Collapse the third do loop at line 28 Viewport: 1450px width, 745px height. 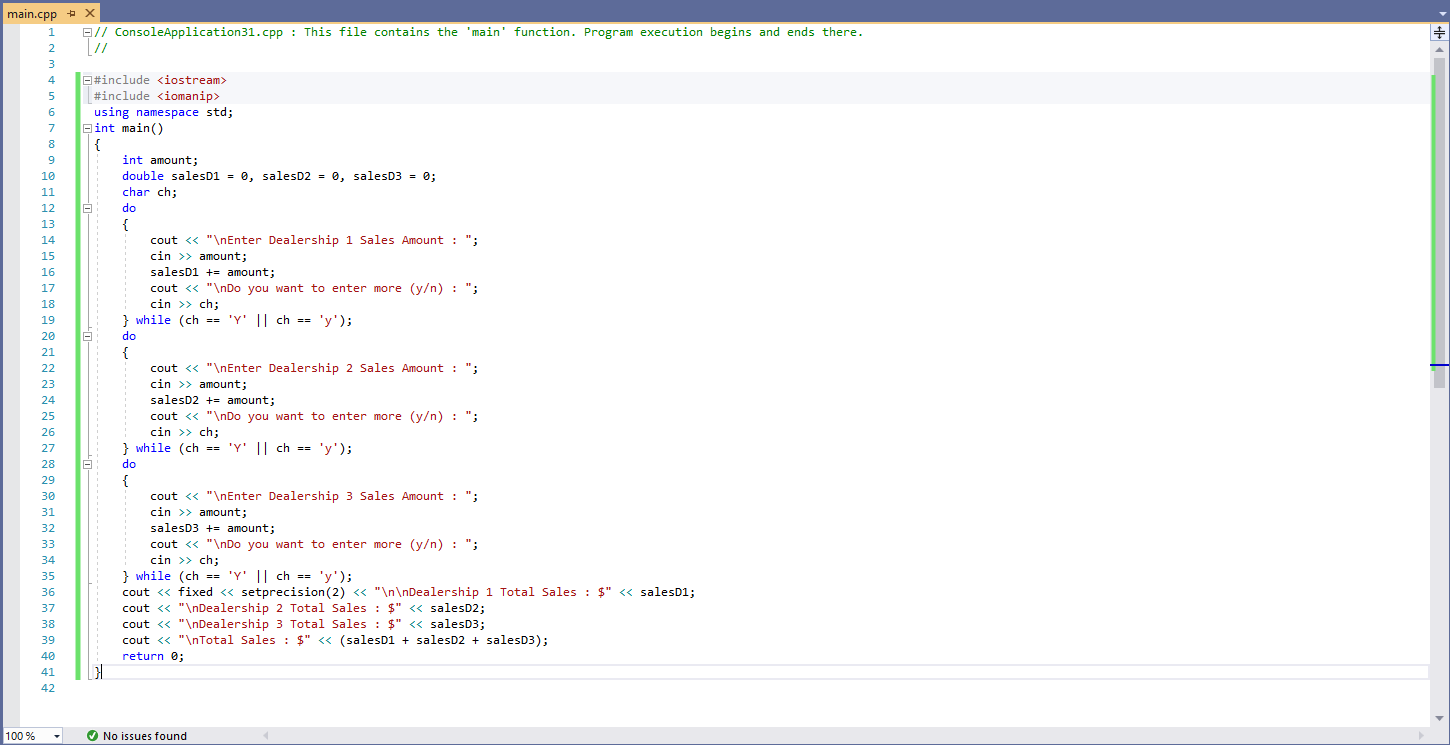coord(88,464)
